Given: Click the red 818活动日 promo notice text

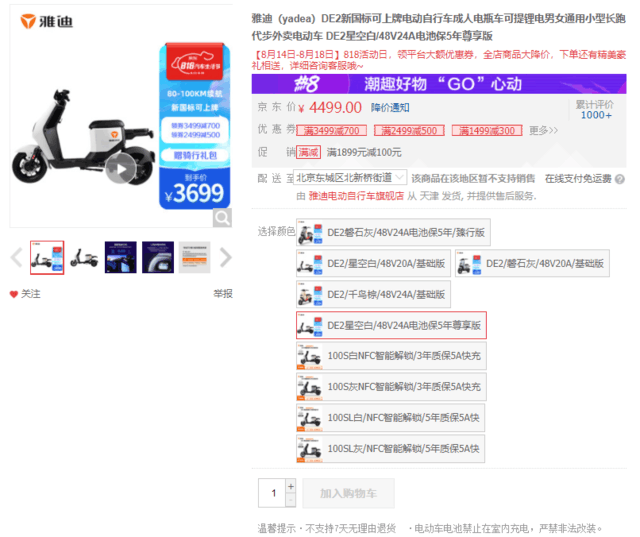Looking at the screenshot, I should [439, 60].
